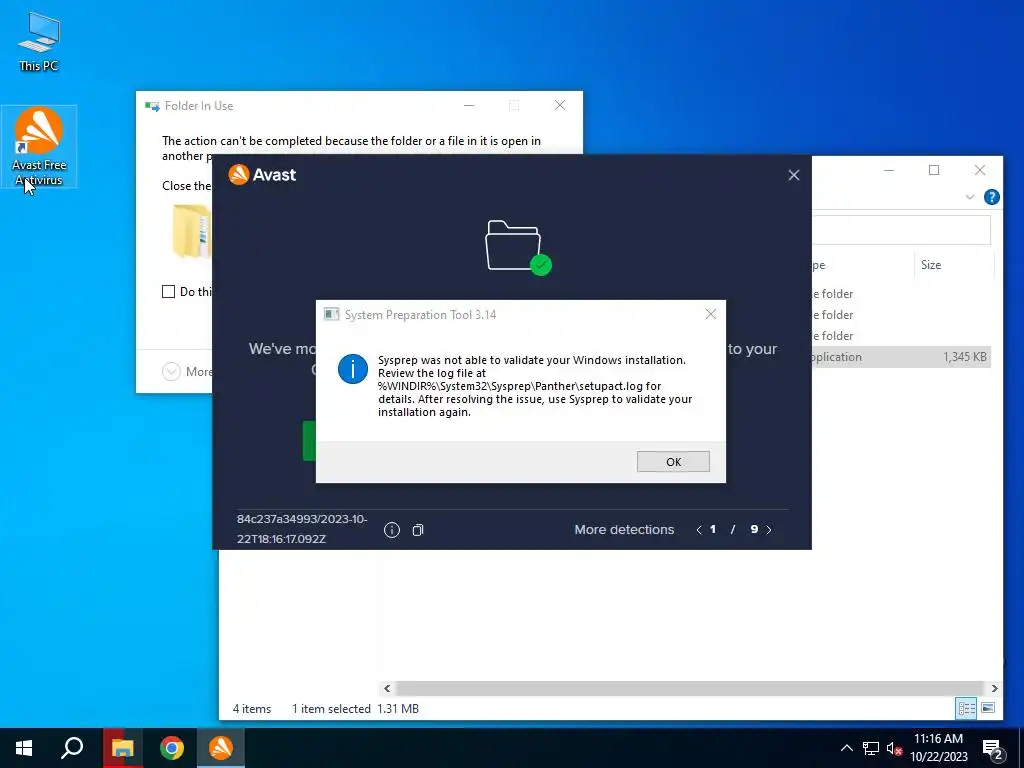Switch File Explorer to details view
The image size is (1024, 768).
coord(967,709)
